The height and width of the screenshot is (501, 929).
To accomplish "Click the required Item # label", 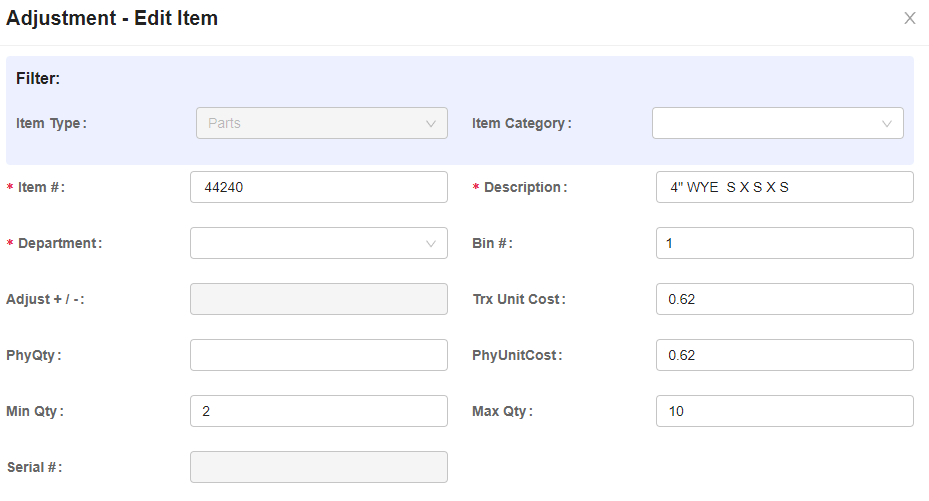I will pyautogui.click(x=40, y=188).
